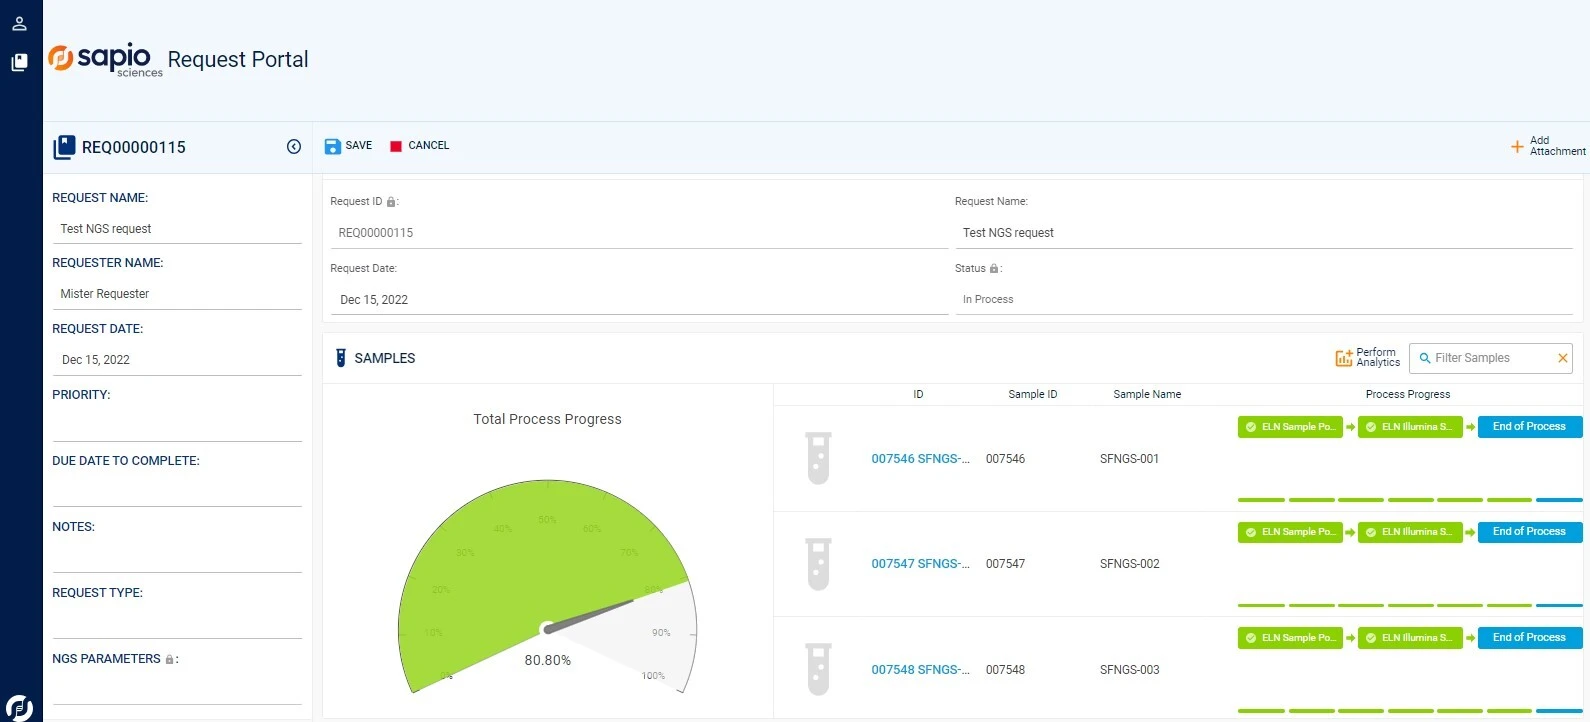This screenshot has height=722, width=1590.
Task: Click the NGS Parameters field
Action: tap(177, 690)
